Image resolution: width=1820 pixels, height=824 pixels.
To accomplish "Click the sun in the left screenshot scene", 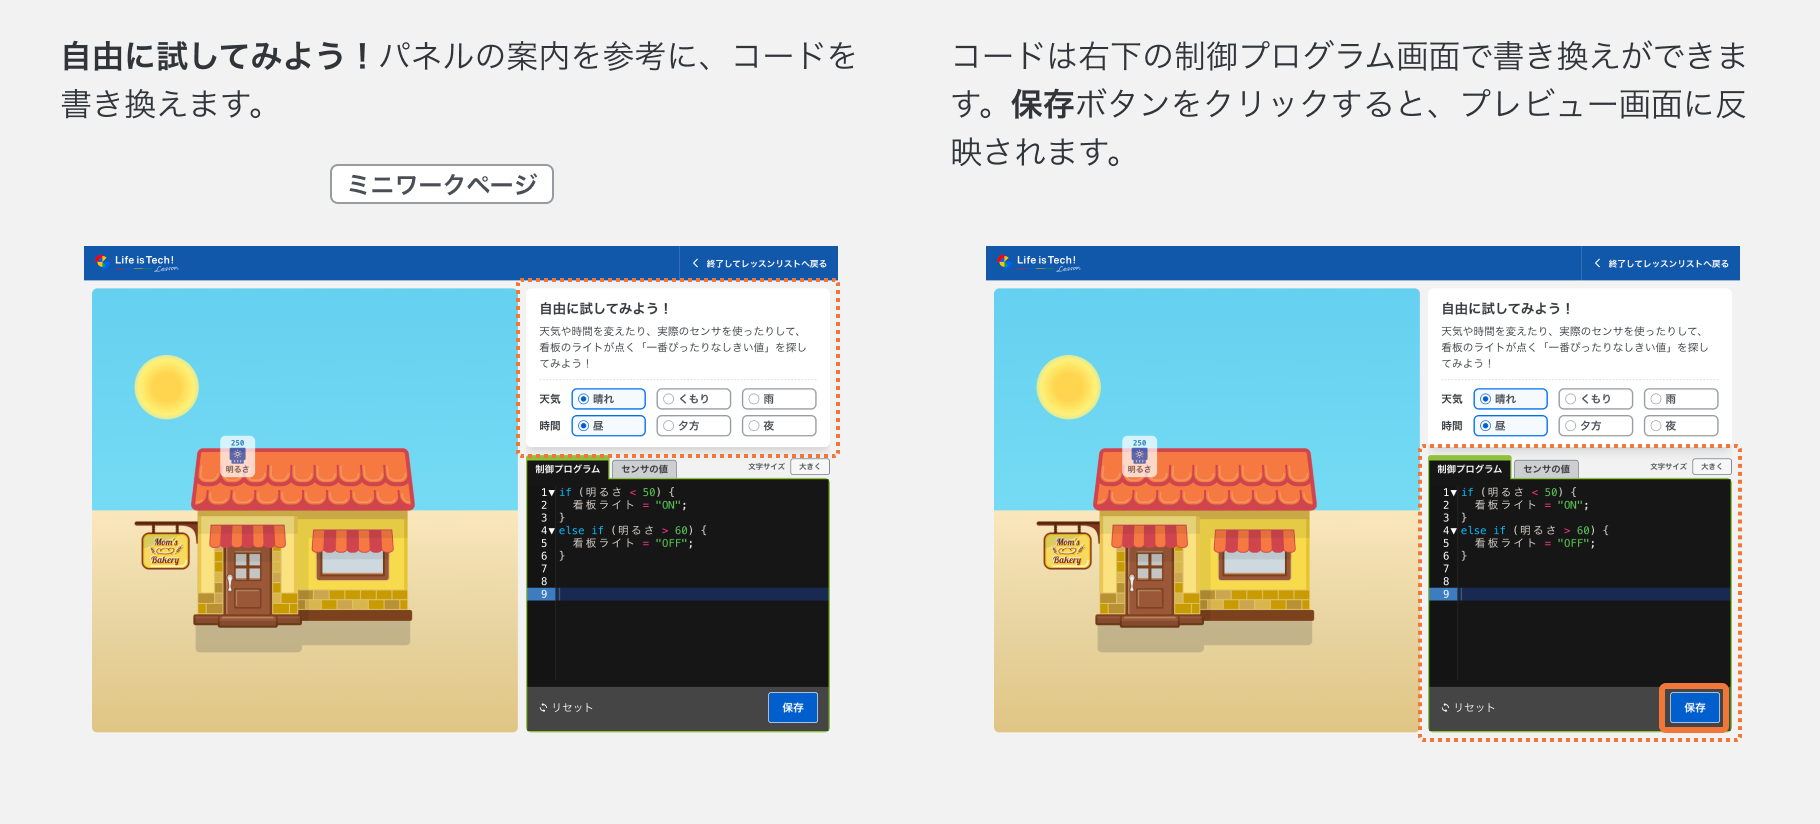I will click(166, 387).
